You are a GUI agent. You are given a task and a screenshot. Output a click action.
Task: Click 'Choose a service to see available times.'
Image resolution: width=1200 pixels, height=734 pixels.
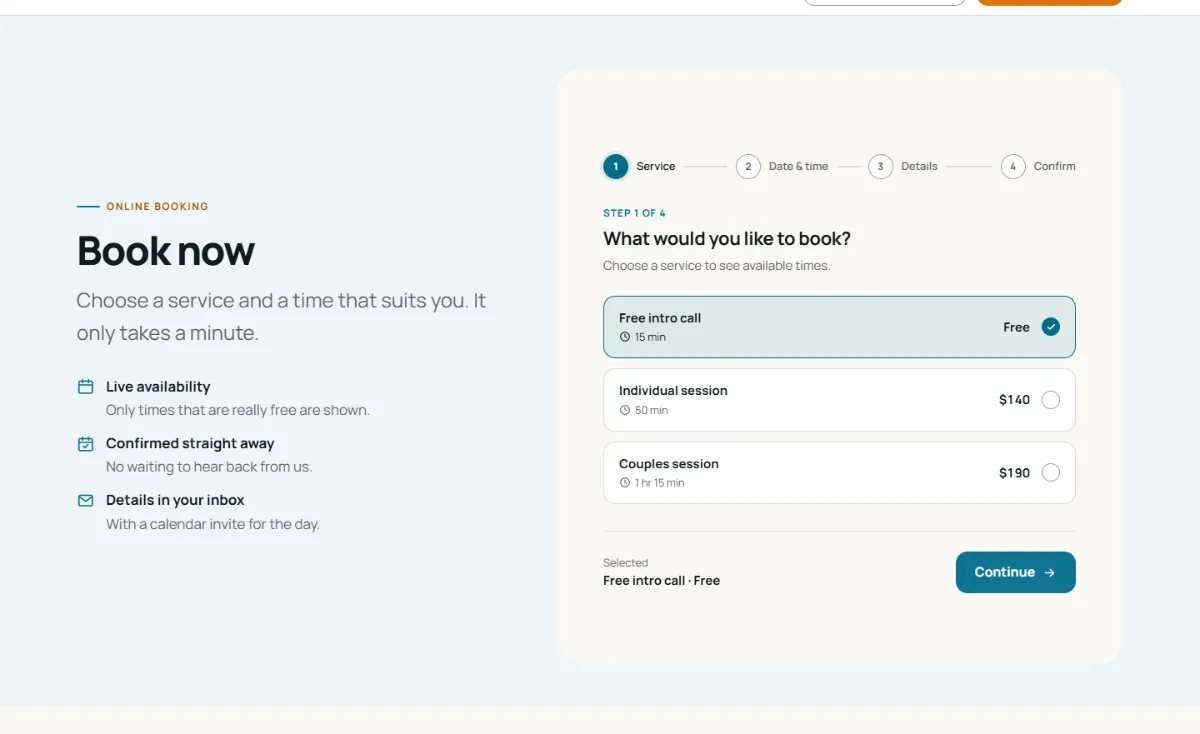pyautogui.click(x=717, y=266)
